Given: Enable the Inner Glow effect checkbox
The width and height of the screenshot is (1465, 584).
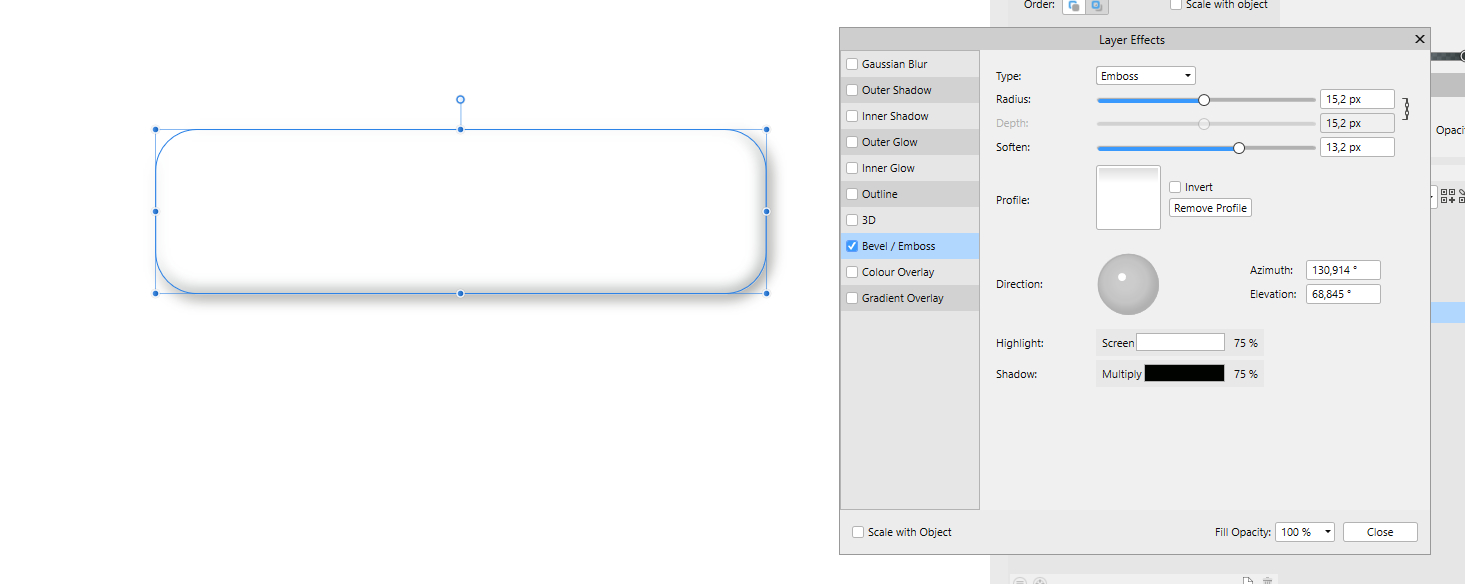Looking at the screenshot, I should pos(852,168).
